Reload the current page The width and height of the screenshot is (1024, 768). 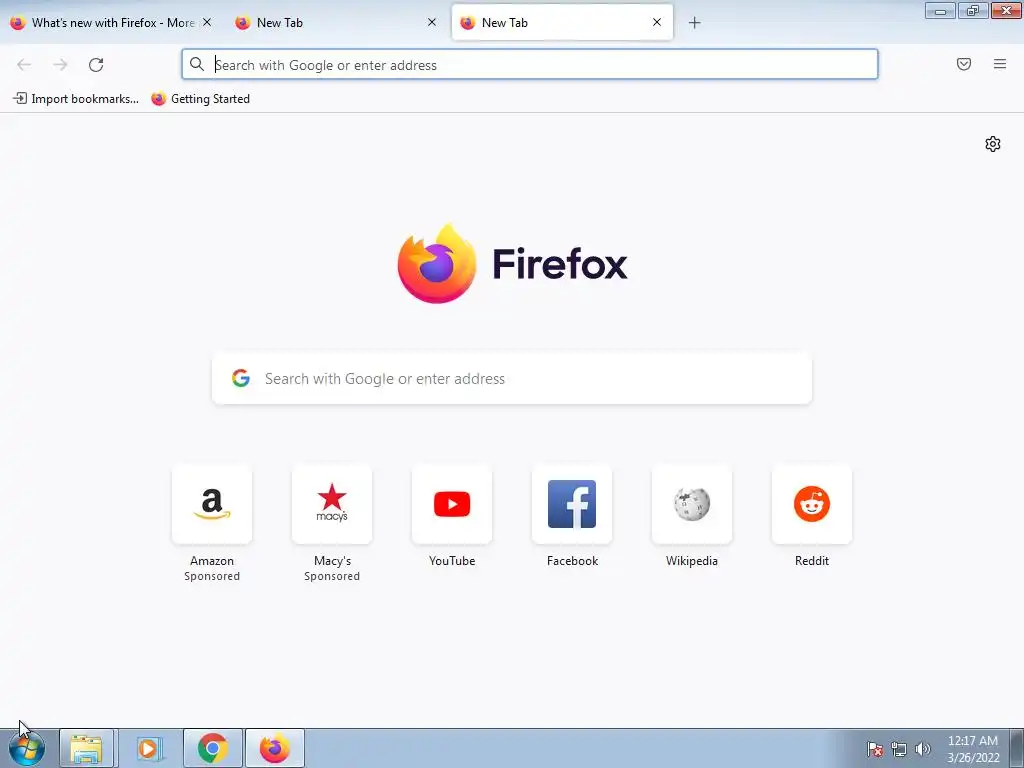(96, 65)
